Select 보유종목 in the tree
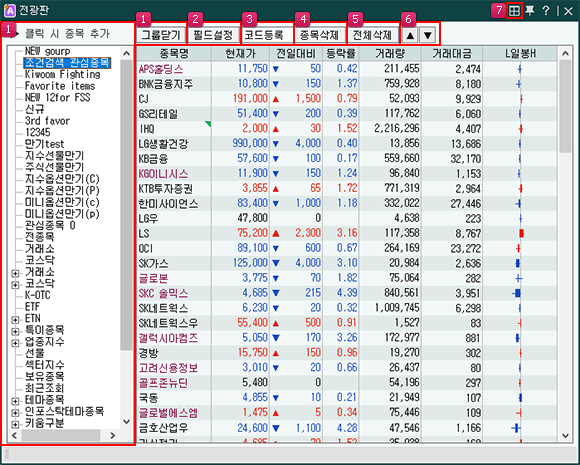 tap(44, 376)
